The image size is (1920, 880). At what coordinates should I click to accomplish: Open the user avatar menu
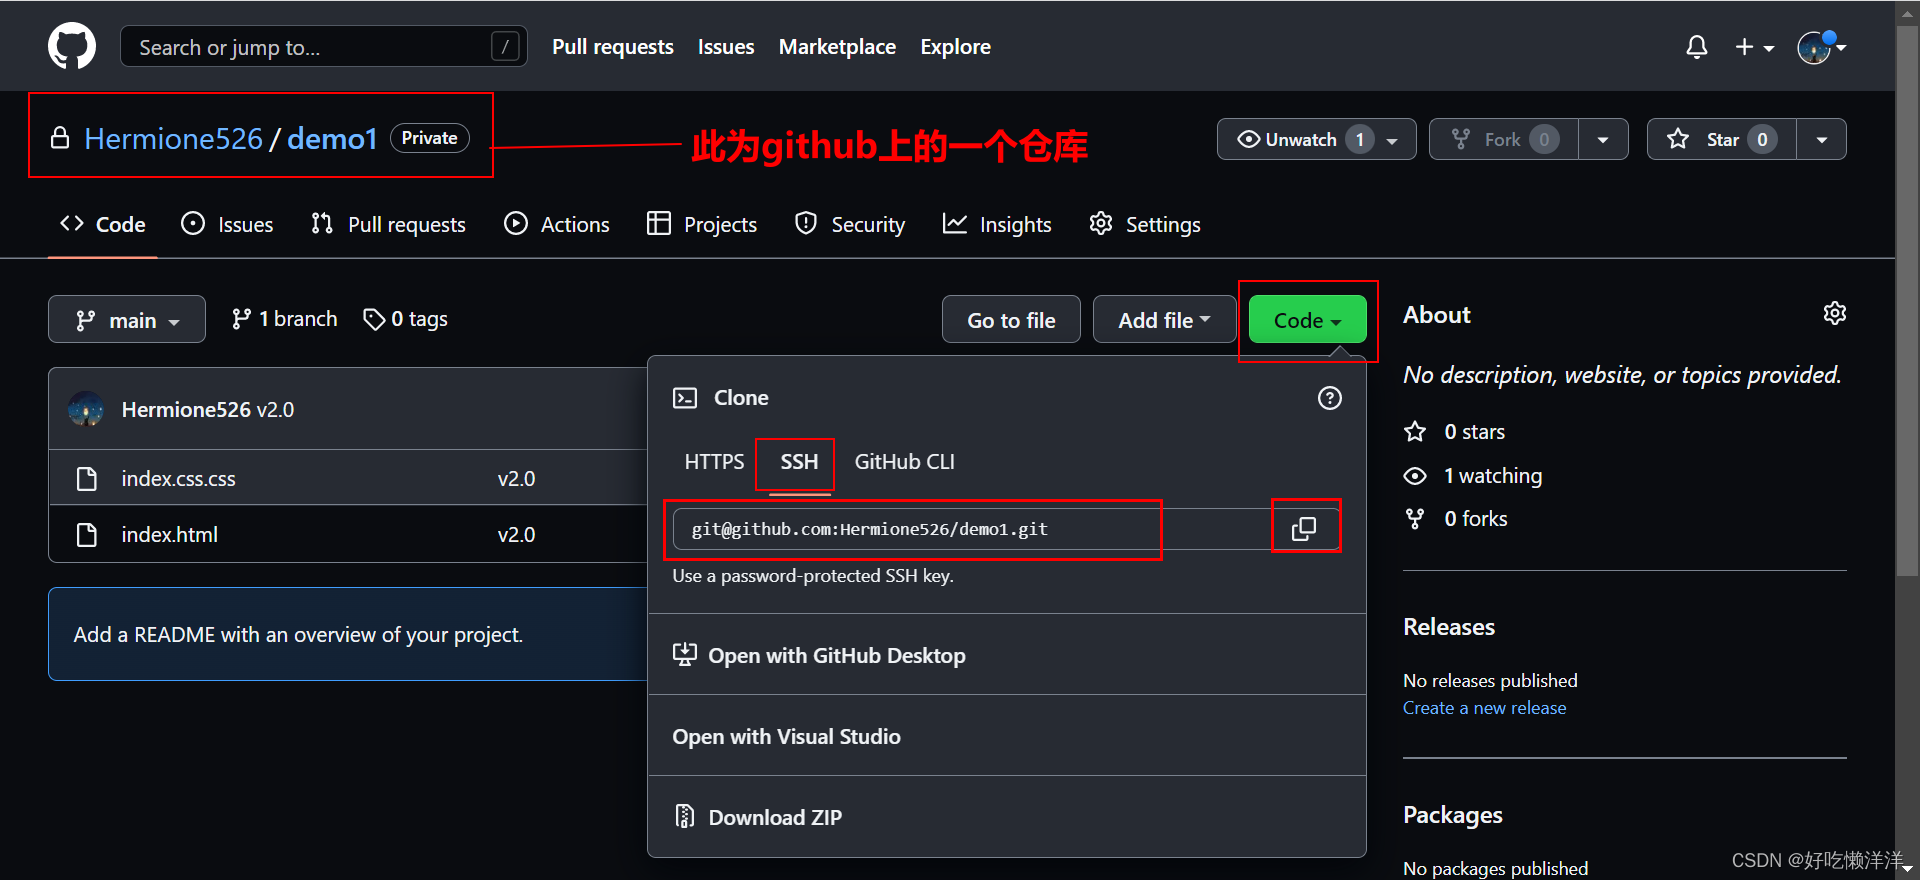(x=1821, y=47)
